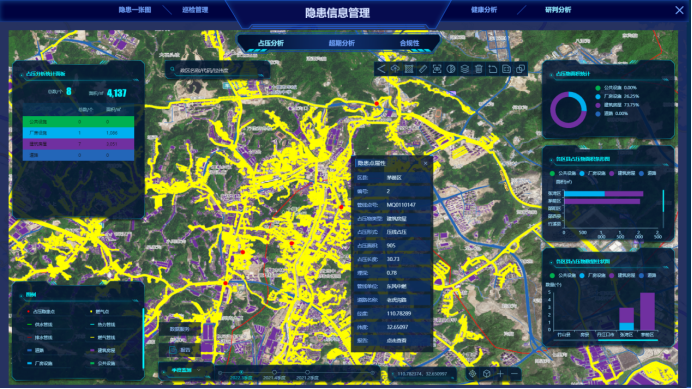Toggle 厂房设施 legend in count statistics chart

(x=592, y=276)
